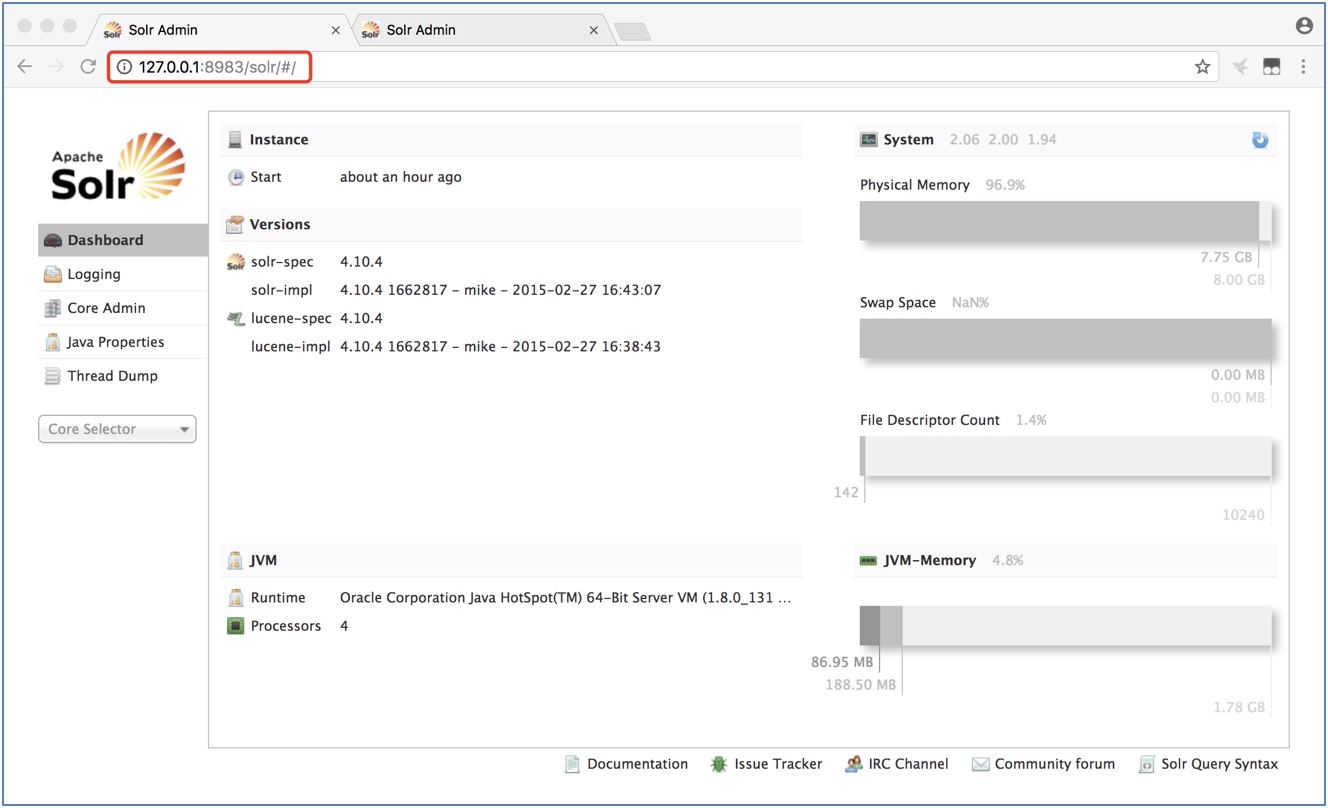
Task: Click the Solr Query Syntax icon
Action: [1147, 764]
